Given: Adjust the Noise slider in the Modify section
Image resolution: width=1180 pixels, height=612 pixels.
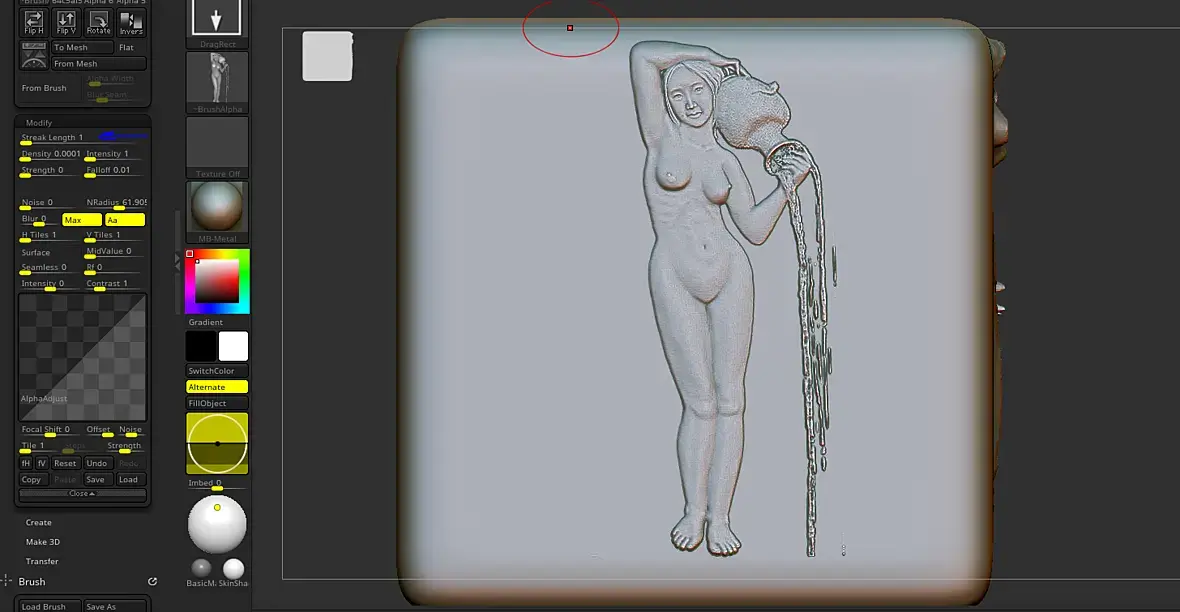Looking at the screenshot, I should [x=50, y=202].
